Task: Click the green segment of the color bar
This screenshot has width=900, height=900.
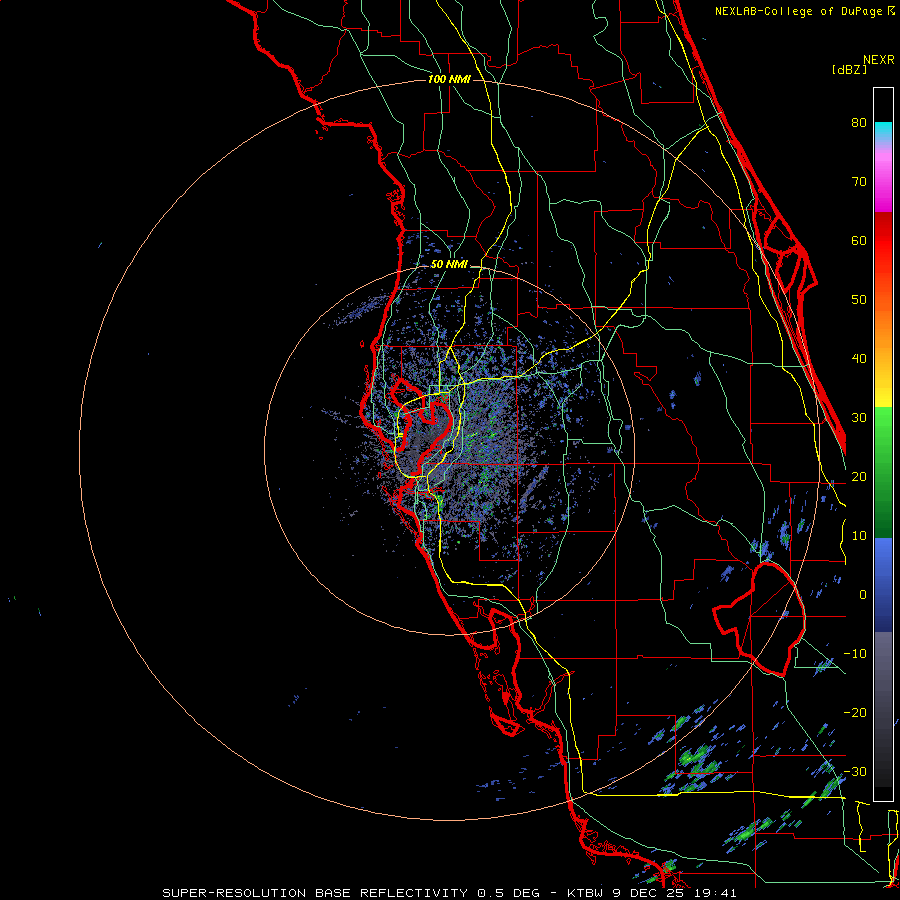Action: (883, 472)
